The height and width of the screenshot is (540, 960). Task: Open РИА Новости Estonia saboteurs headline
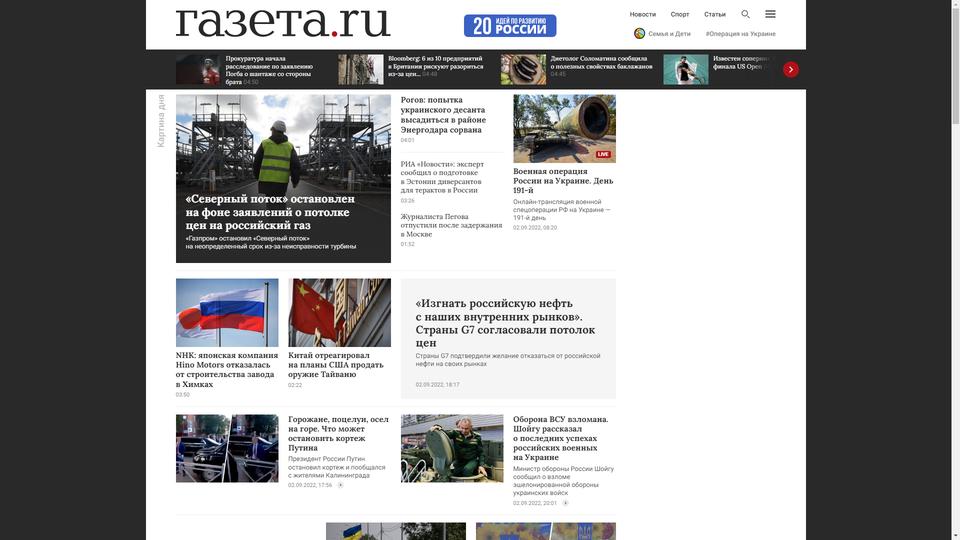point(442,177)
